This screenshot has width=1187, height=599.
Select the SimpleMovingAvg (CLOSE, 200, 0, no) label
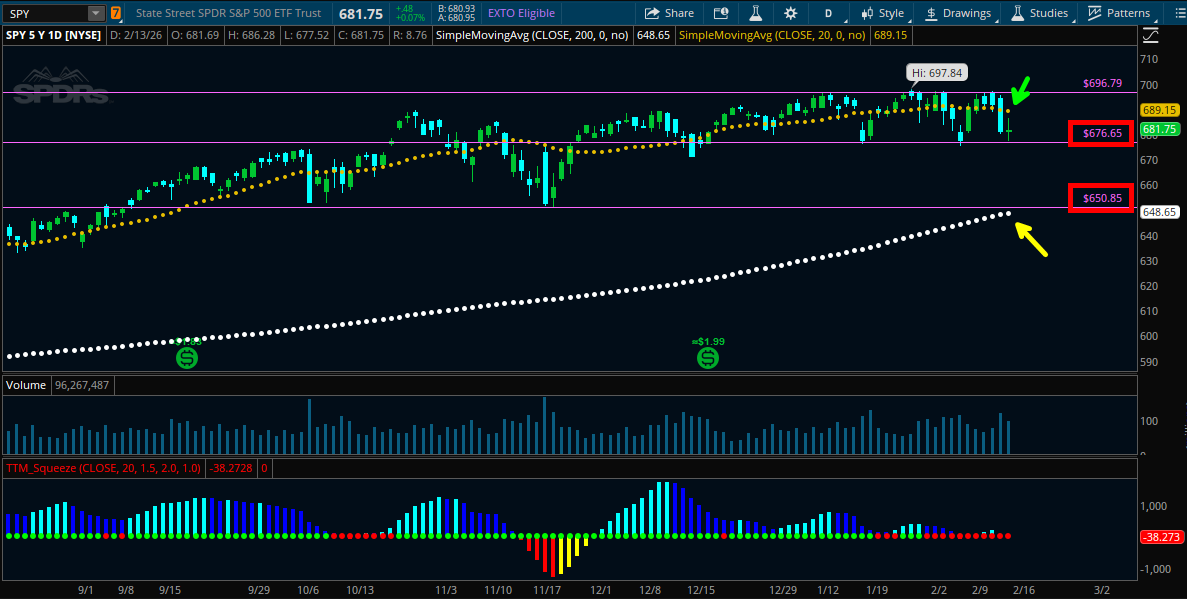click(531, 35)
